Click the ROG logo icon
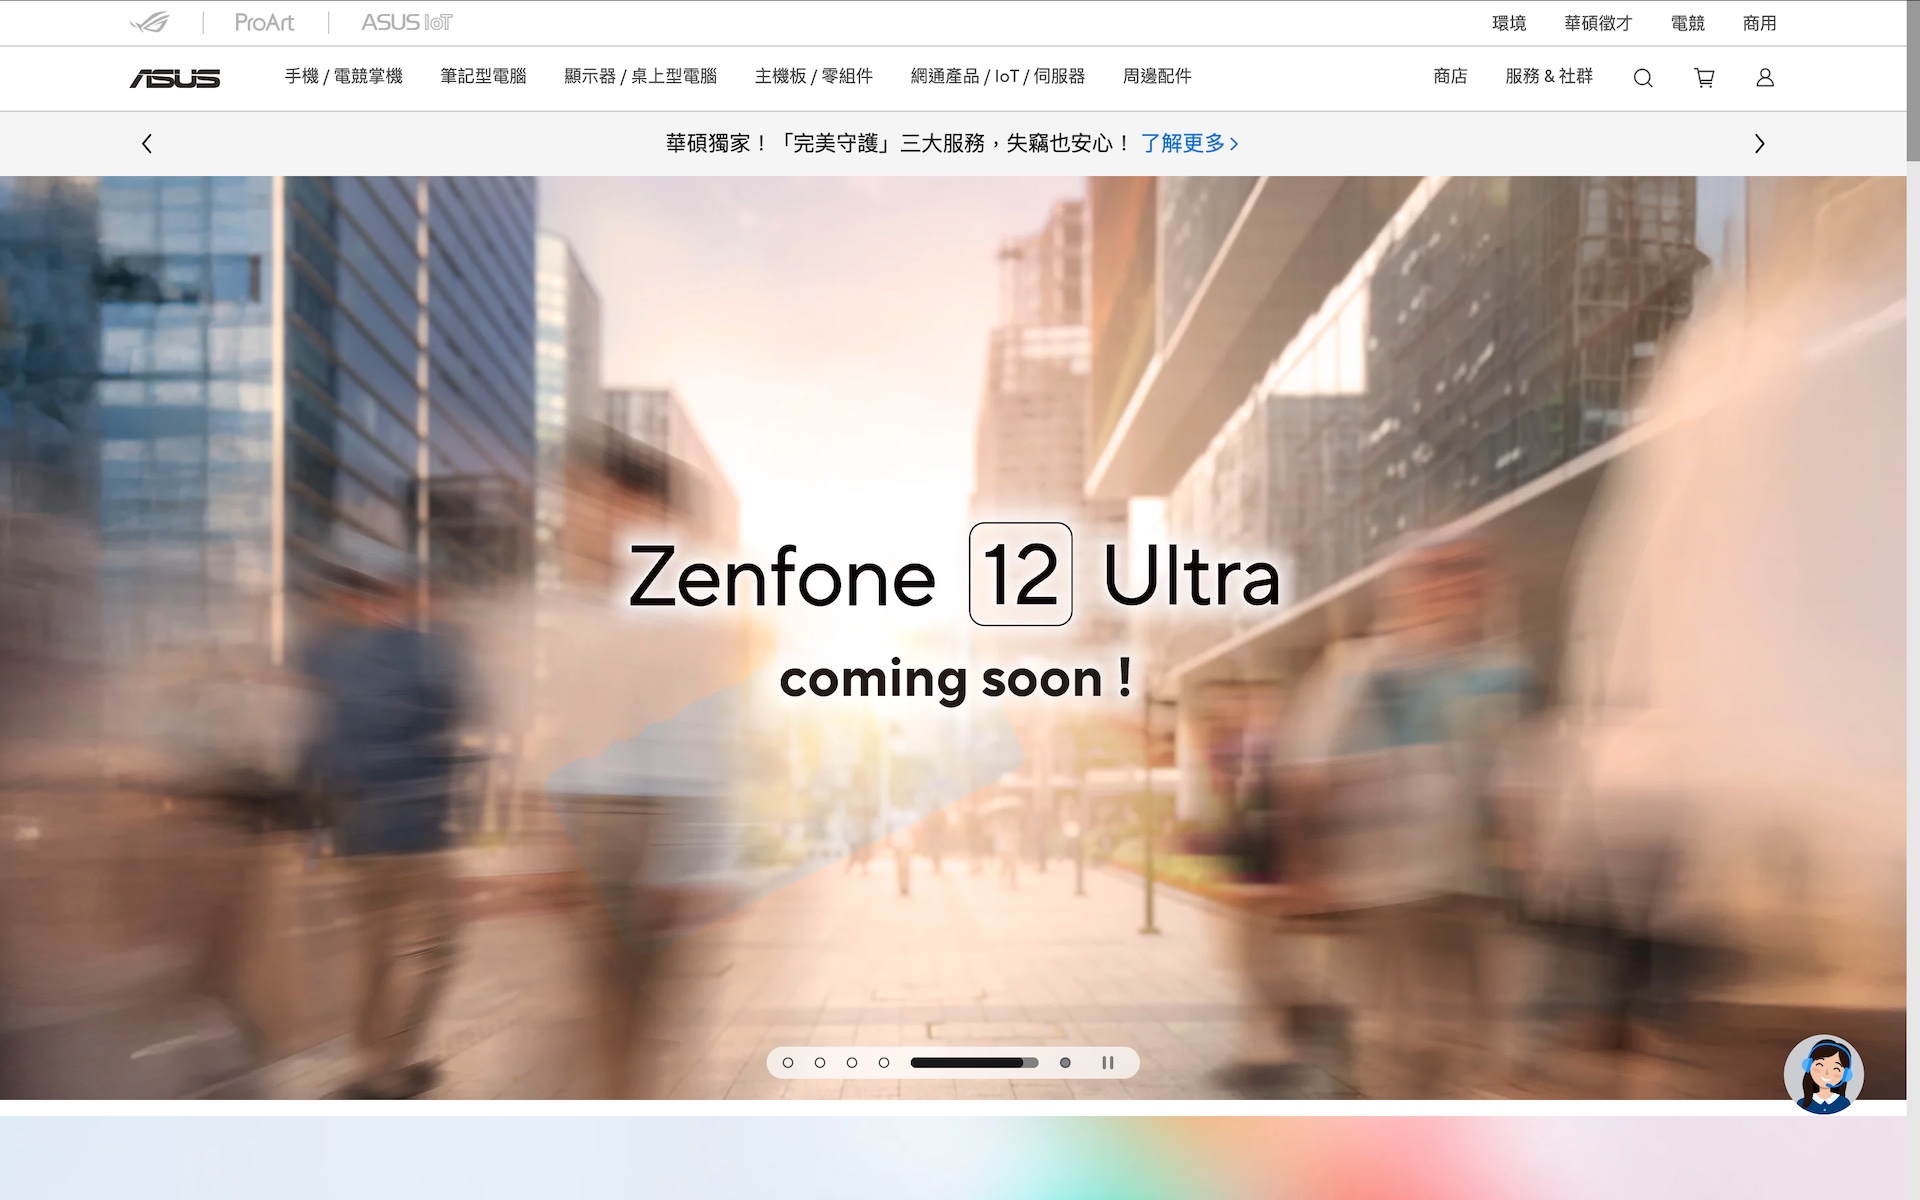The height and width of the screenshot is (1200, 1920). [x=150, y=22]
